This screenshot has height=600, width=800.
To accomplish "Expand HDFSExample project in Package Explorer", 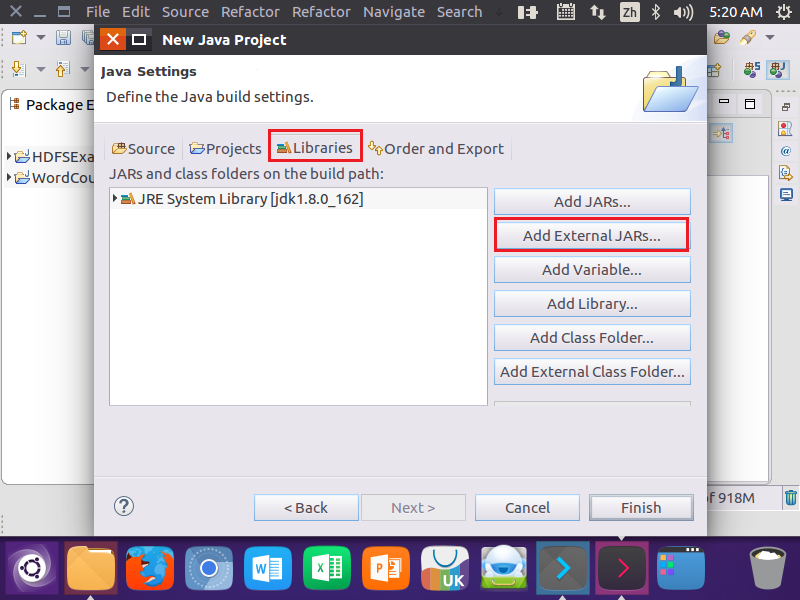I will pos(9,156).
